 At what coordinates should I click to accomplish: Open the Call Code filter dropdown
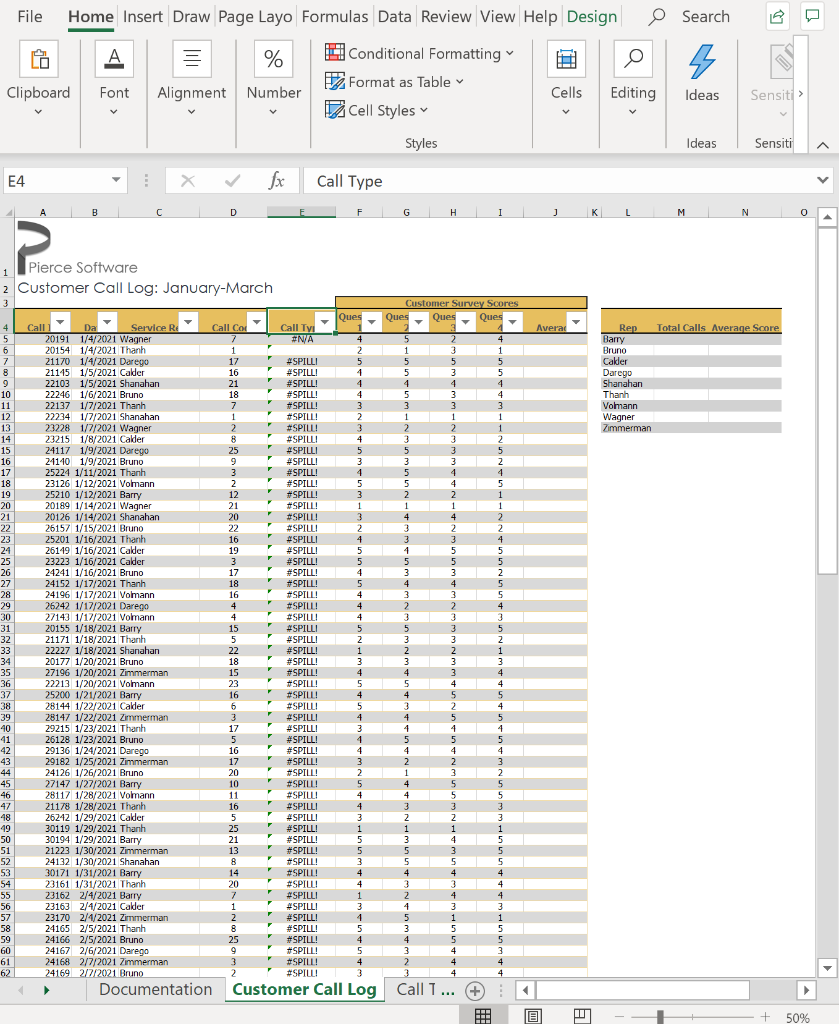coord(257,321)
